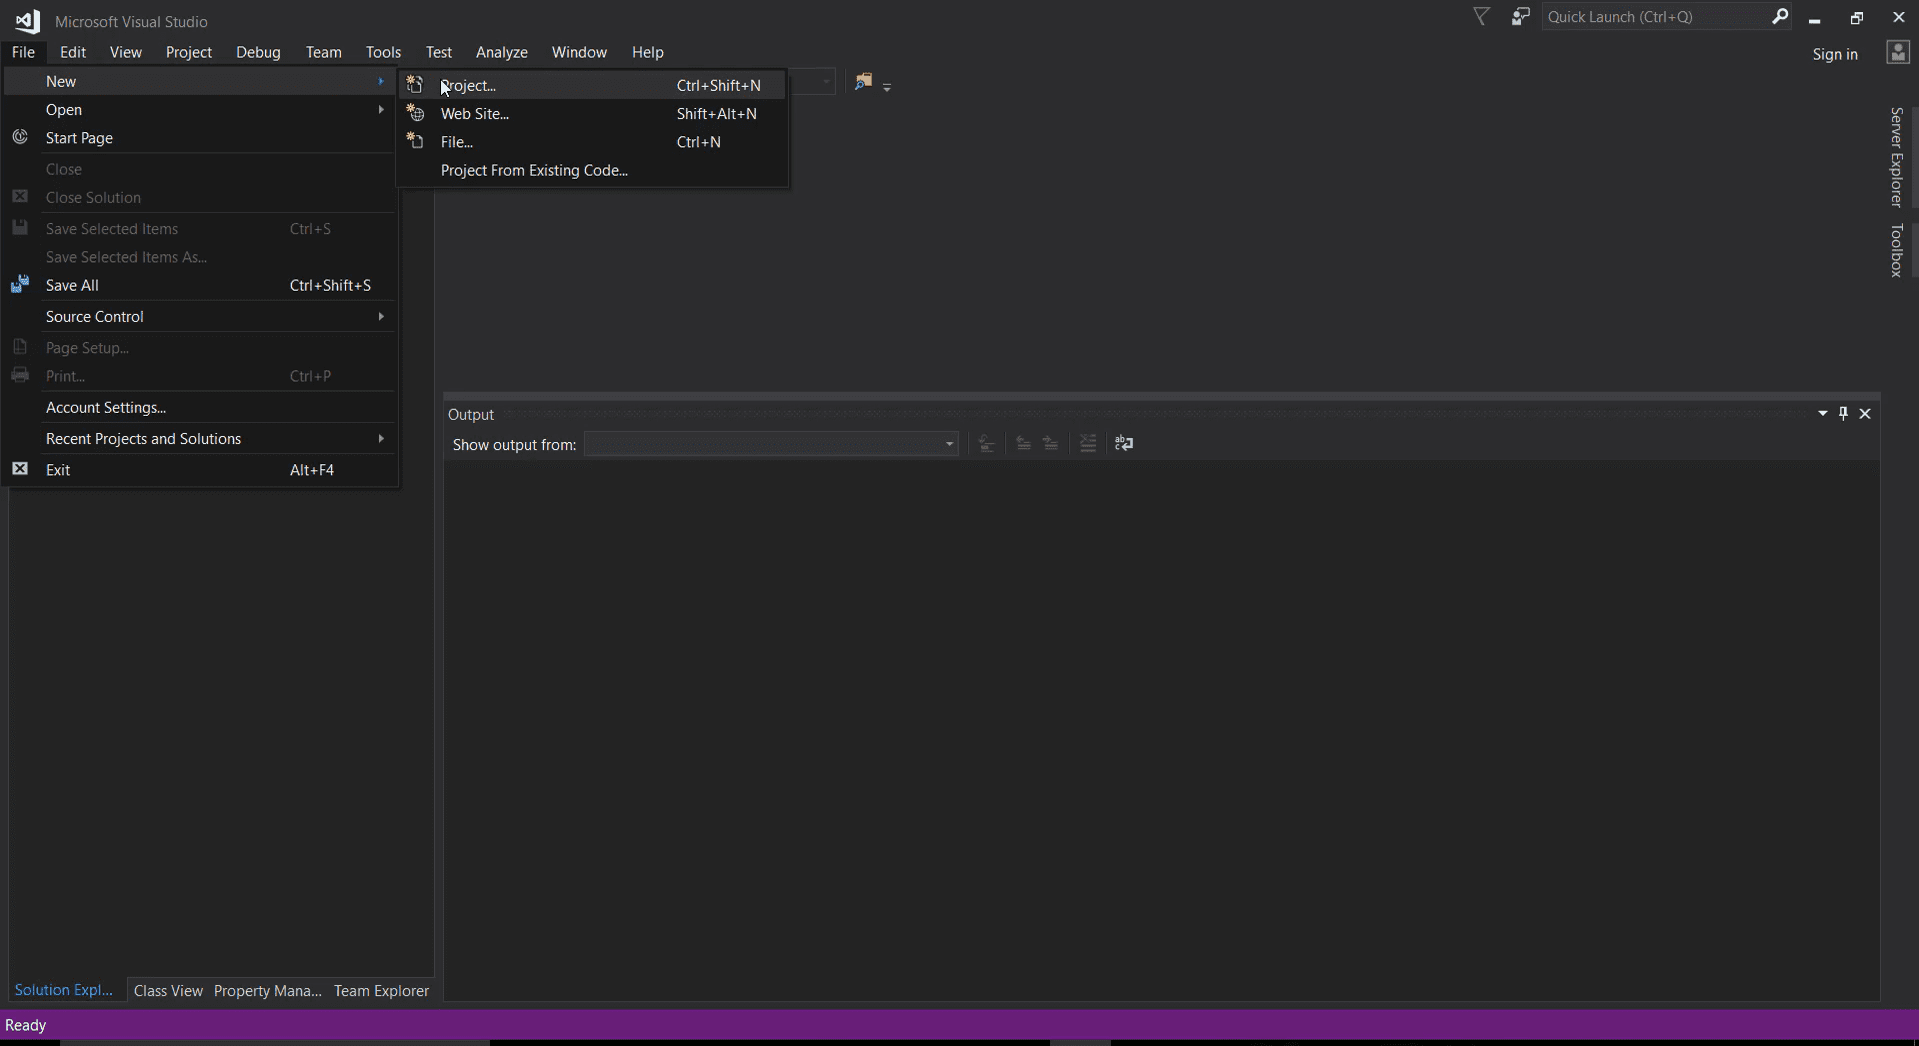Click the Quick Launch search field
Viewport: 1919px width, 1046px height.
[x=1655, y=16]
